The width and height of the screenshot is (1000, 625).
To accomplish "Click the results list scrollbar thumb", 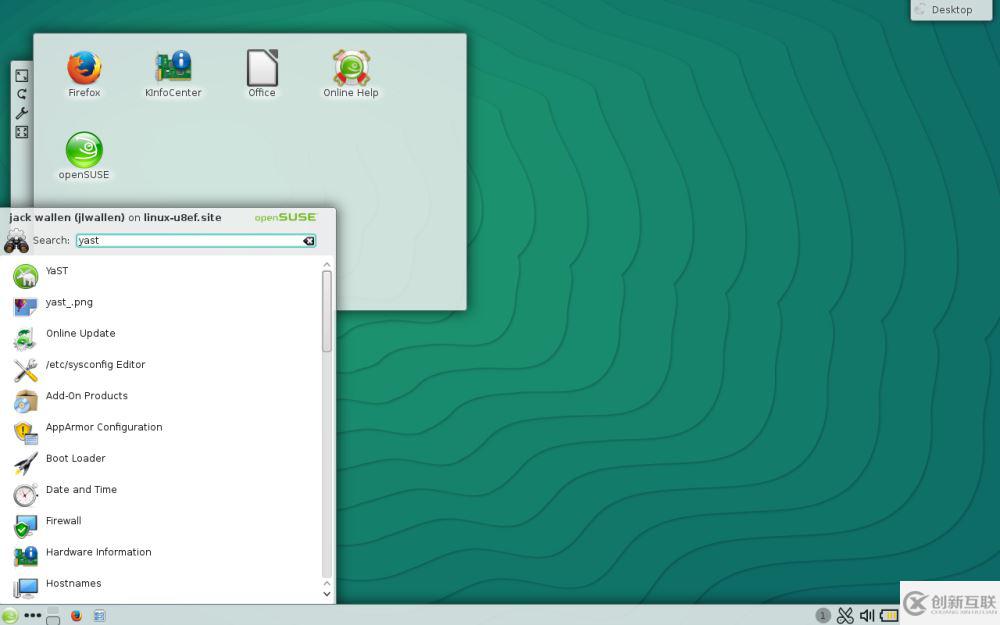I will pos(327,311).
